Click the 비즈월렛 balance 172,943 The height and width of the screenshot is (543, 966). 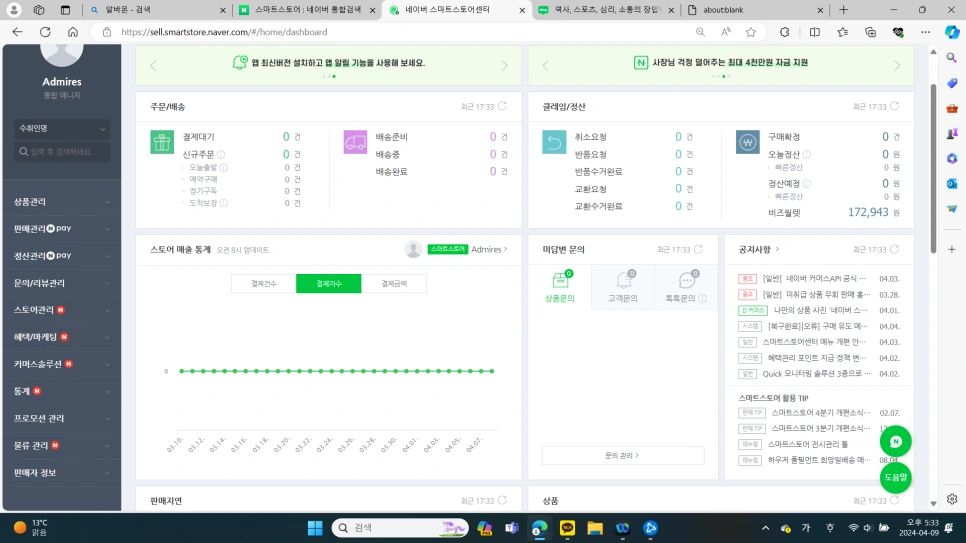point(868,212)
